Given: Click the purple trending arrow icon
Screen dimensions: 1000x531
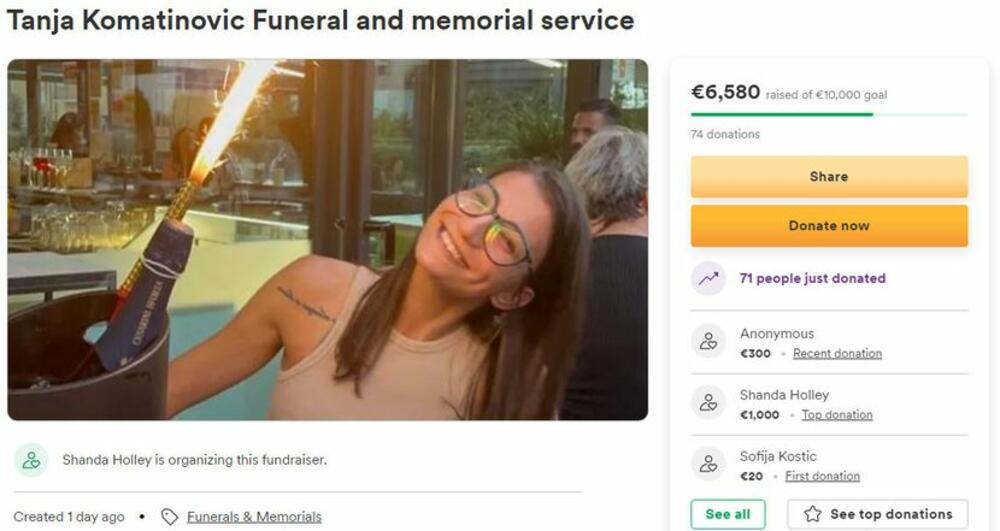Looking at the screenshot, I should click(x=708, y=279).
